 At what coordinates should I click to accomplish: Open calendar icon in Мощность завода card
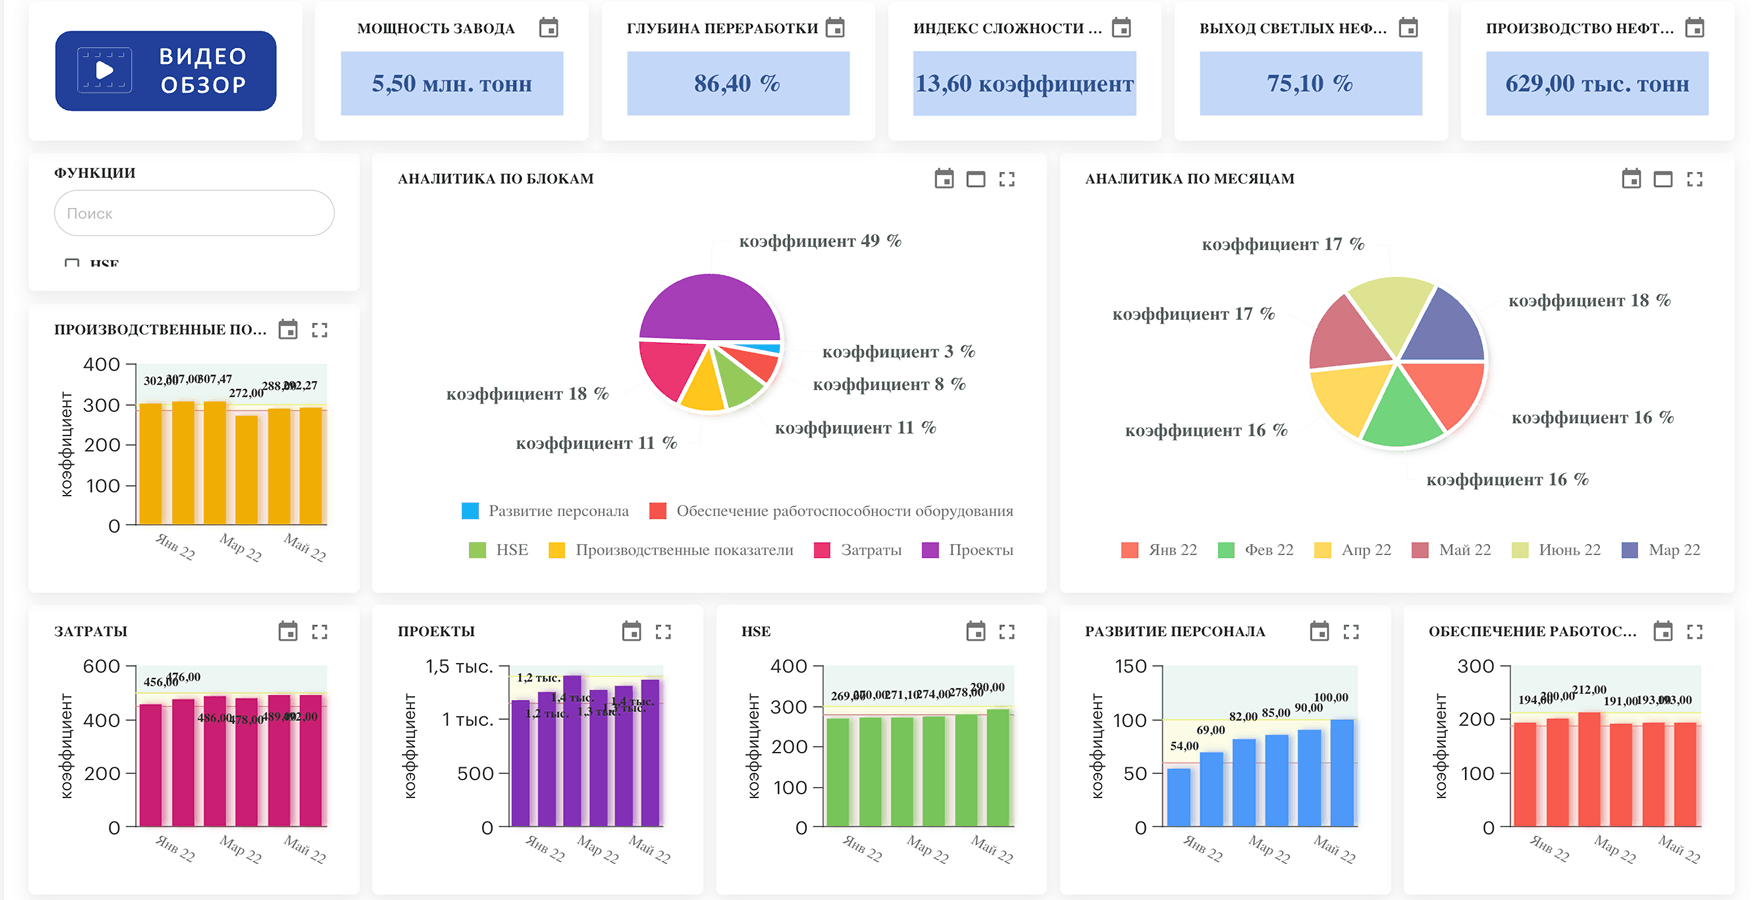click(x=549, y=28)
